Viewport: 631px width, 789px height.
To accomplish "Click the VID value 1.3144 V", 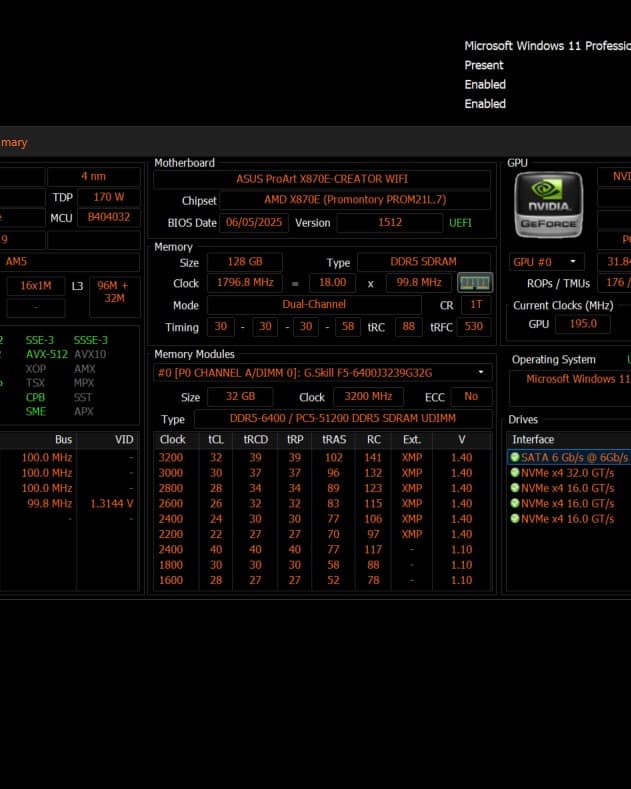I will 112,504.
